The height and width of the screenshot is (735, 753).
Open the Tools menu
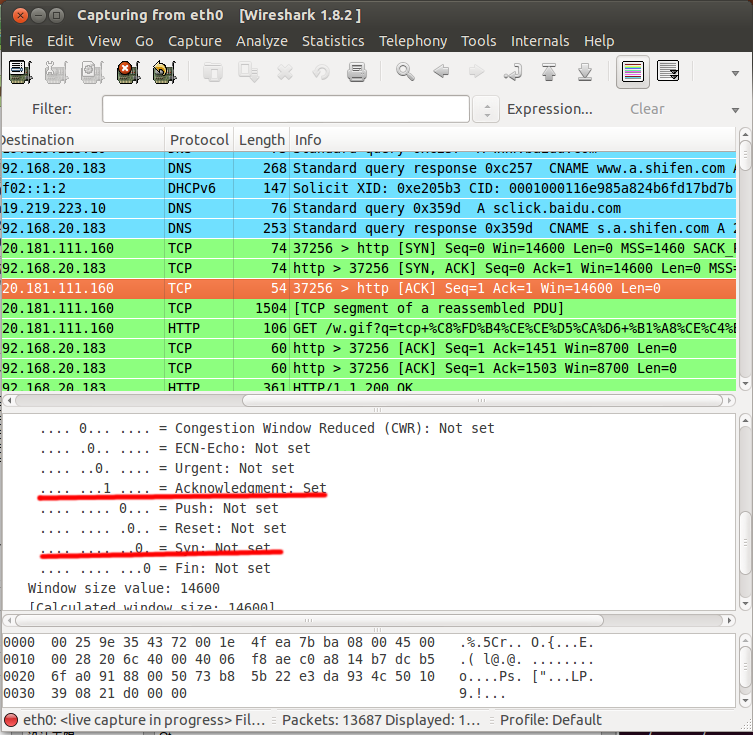click(x=479, y=41)
